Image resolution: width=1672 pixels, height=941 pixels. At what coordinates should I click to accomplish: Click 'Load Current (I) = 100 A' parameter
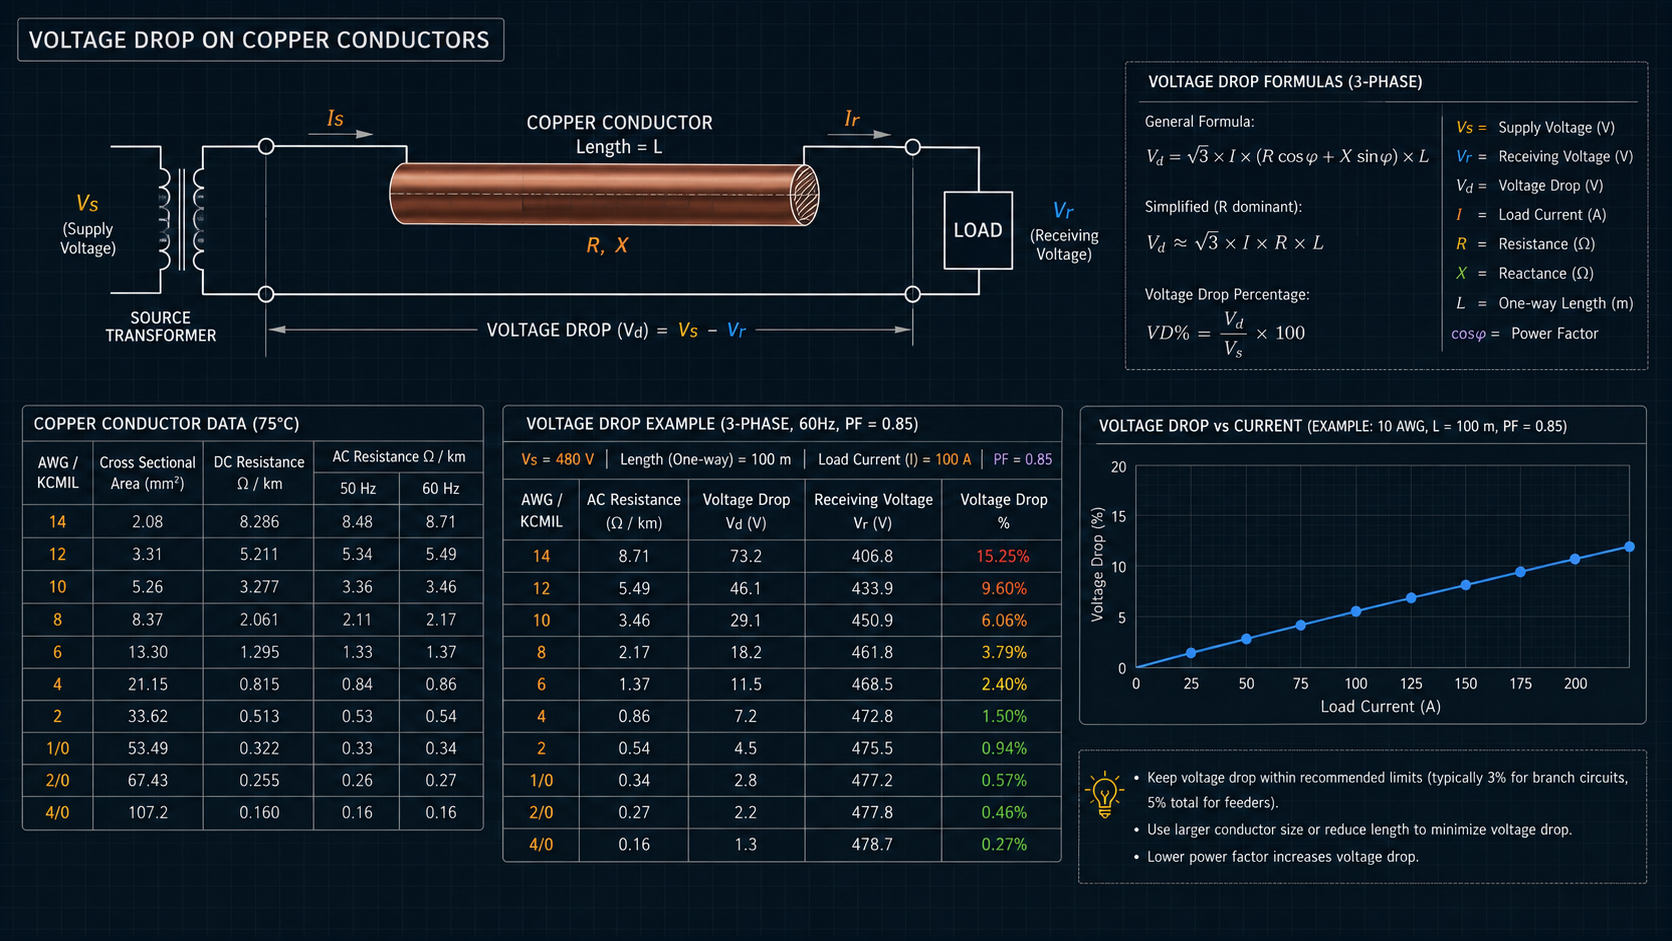[x=894, y=460]
